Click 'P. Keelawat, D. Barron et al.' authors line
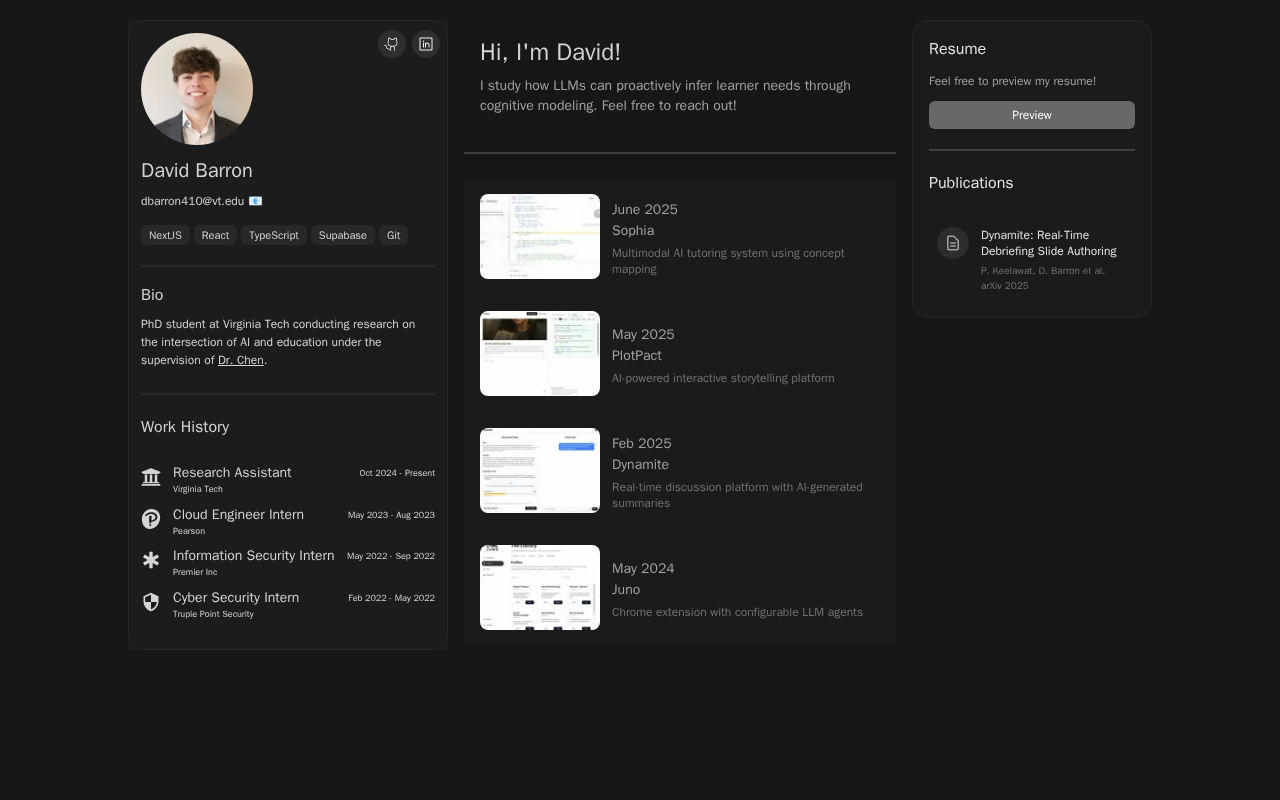This screenshot has height=800, width=1280. point(1043,271)
